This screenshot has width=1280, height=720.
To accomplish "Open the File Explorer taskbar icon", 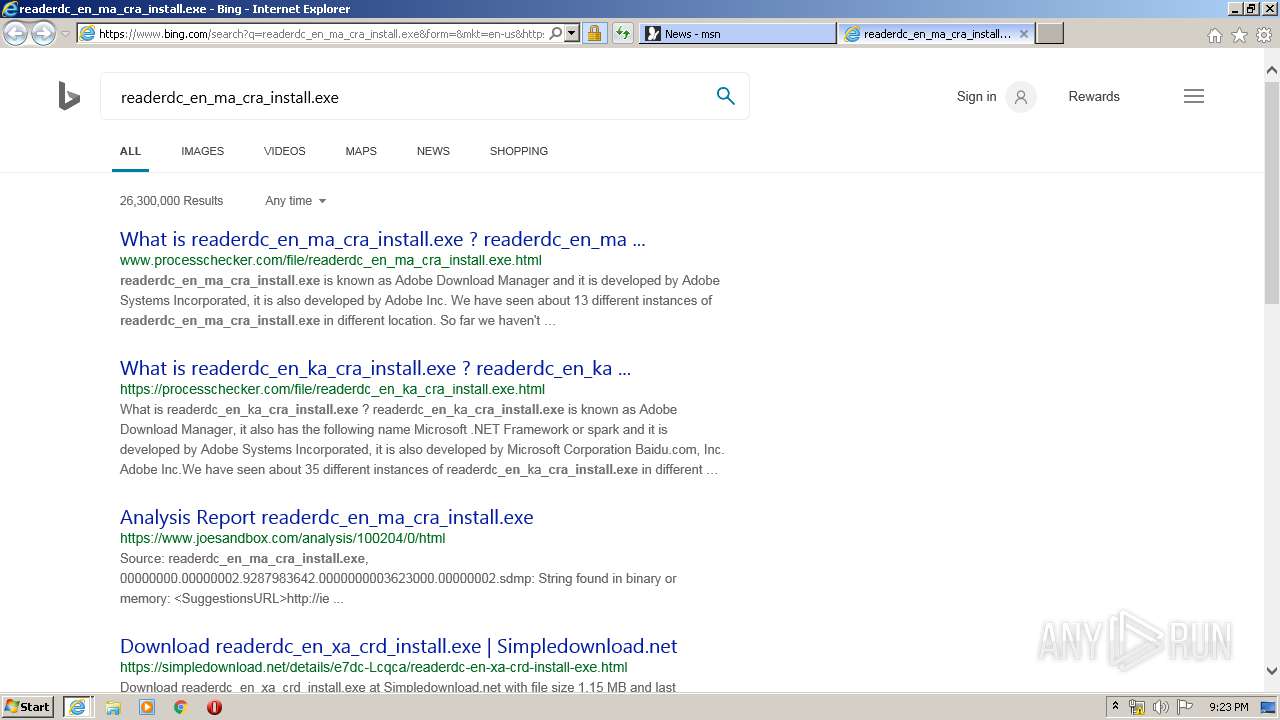I will 113,707.
